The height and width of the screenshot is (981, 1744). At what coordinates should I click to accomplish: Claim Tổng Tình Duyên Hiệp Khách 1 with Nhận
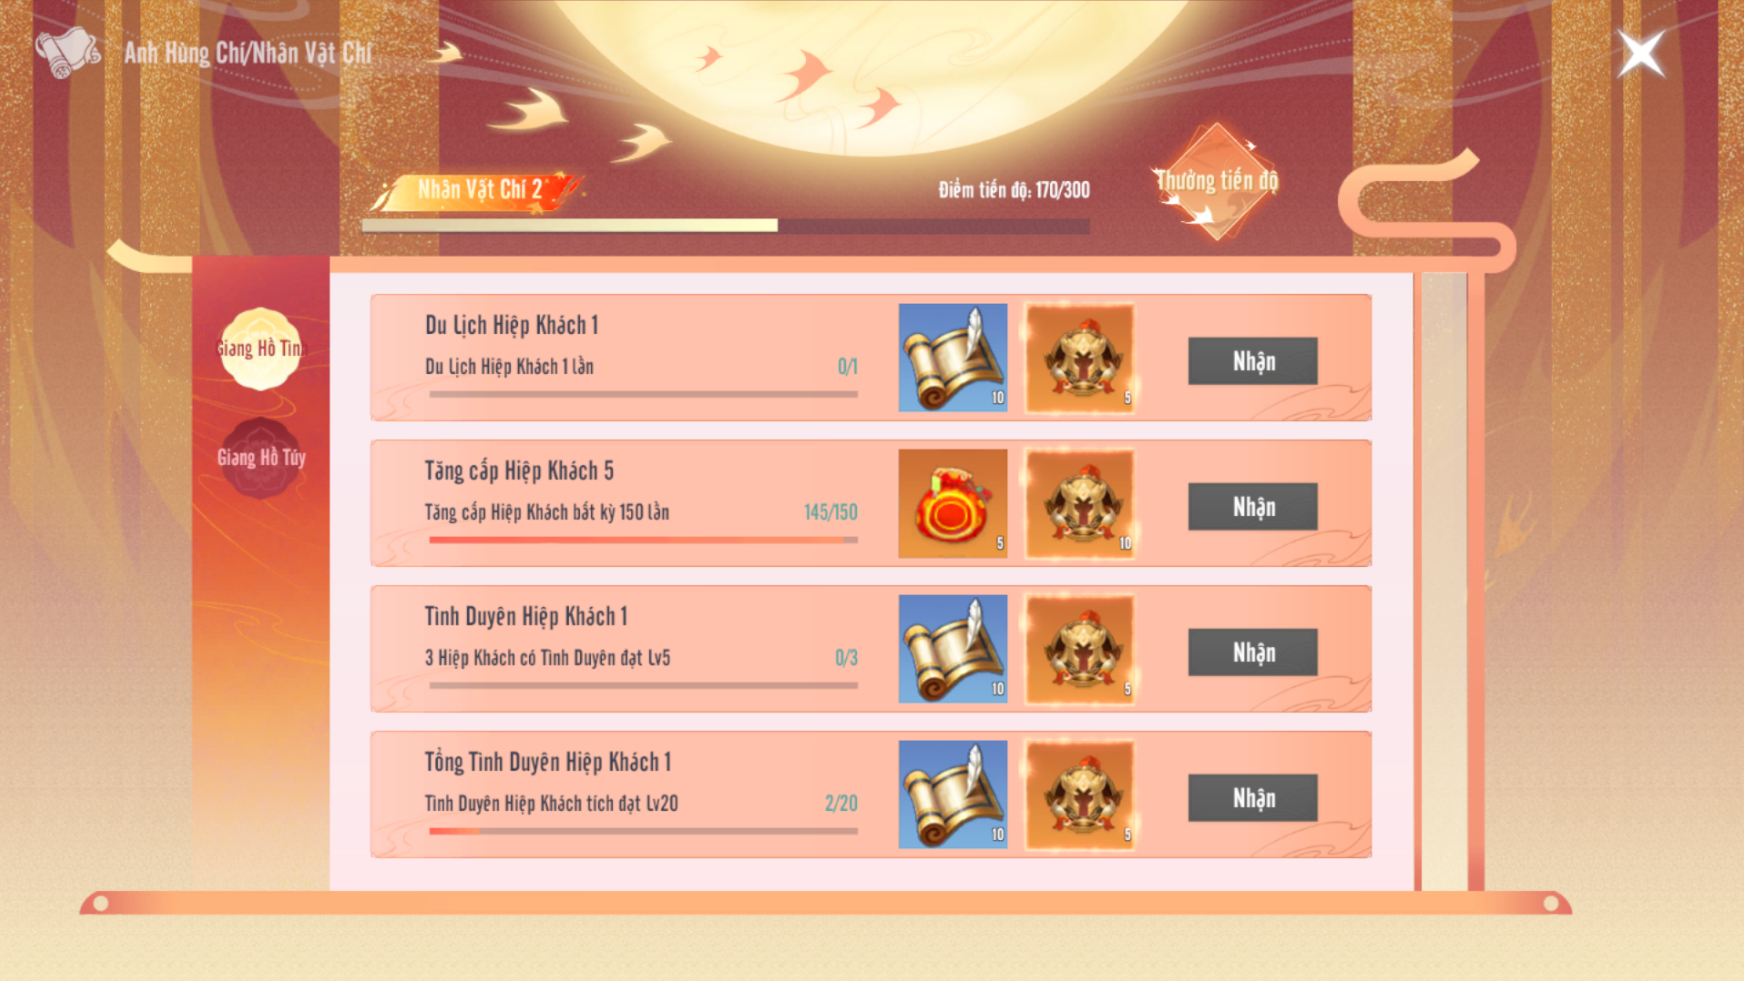pyautogui.click(x=1252, y=798)
